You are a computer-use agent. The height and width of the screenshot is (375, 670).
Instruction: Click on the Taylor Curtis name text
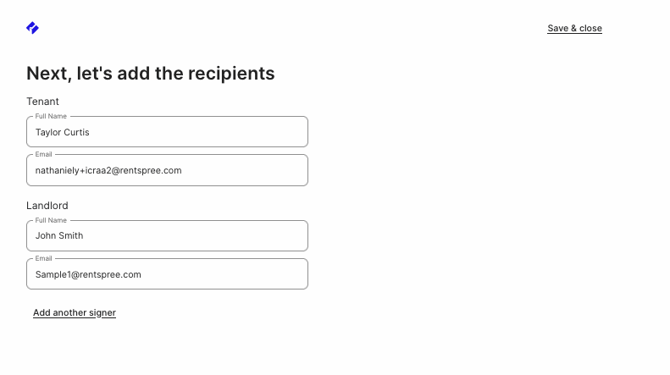[x=62, y=132]
